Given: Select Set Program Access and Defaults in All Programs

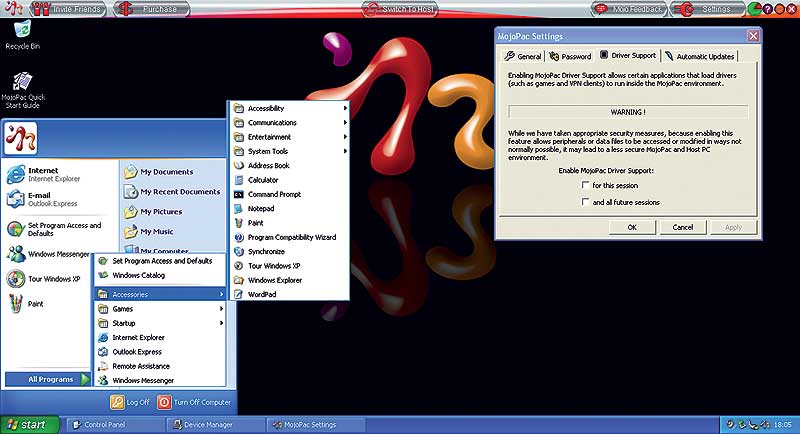Looking at the screenshot, I should (x=160, y=261).
